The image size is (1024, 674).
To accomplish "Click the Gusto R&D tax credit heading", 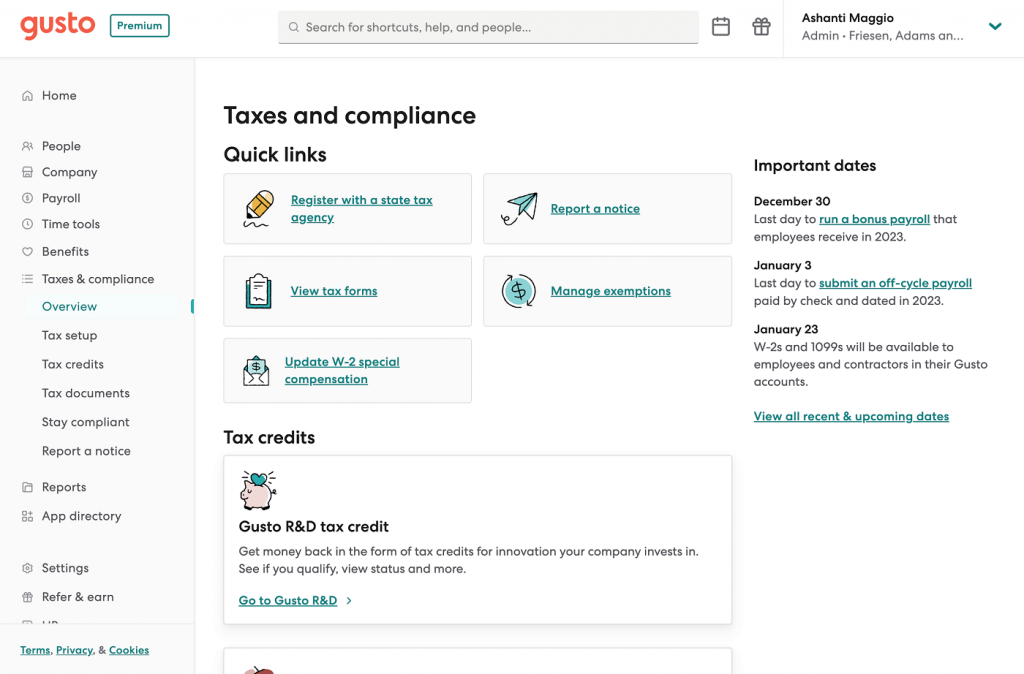I will (313, 527).
